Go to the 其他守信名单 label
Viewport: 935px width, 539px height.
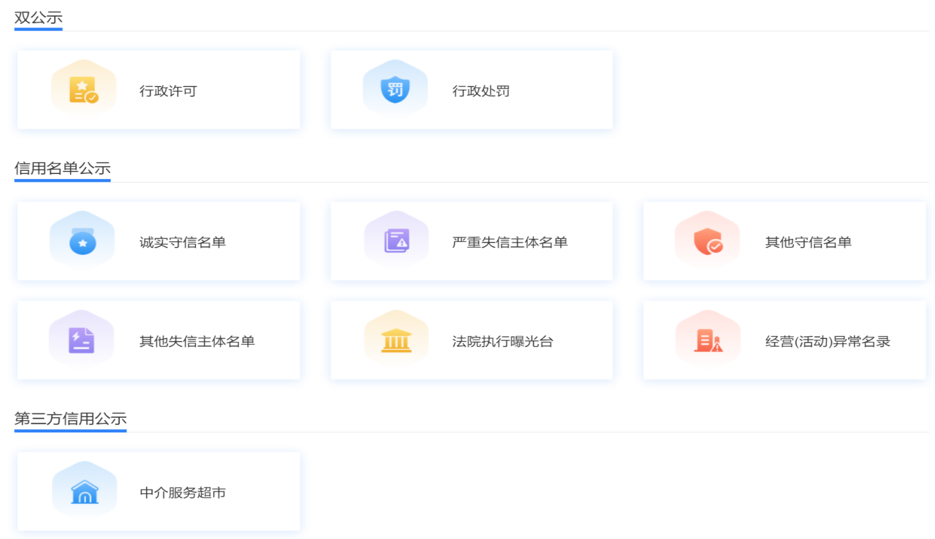[808, 242]
